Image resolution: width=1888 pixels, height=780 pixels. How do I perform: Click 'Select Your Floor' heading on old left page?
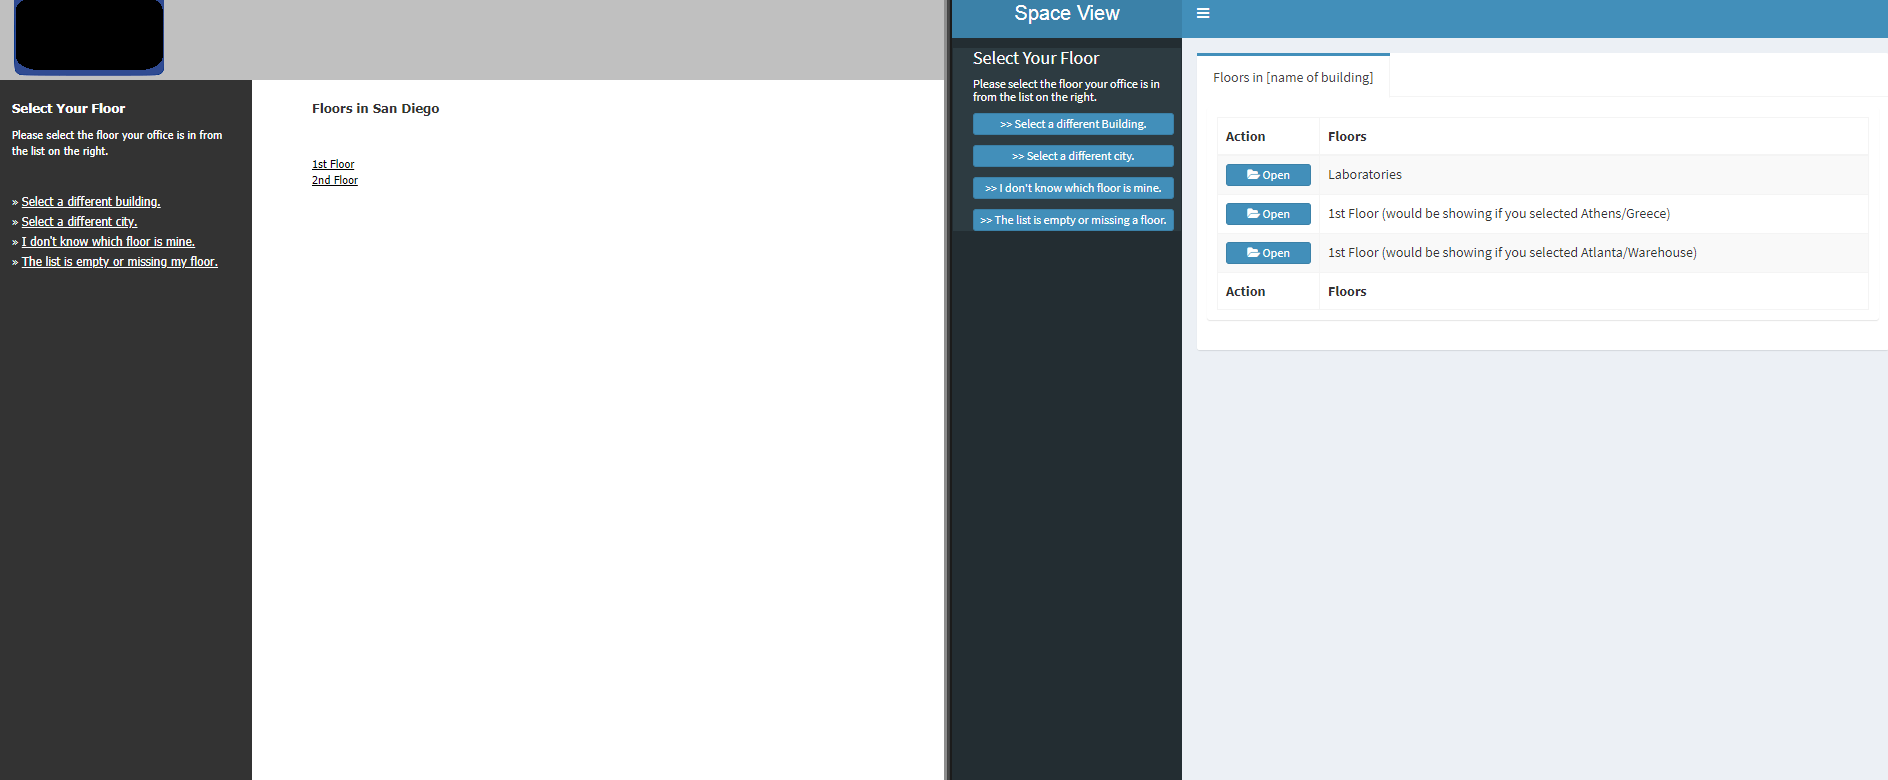pyautogui.click(x=68, y=109)
